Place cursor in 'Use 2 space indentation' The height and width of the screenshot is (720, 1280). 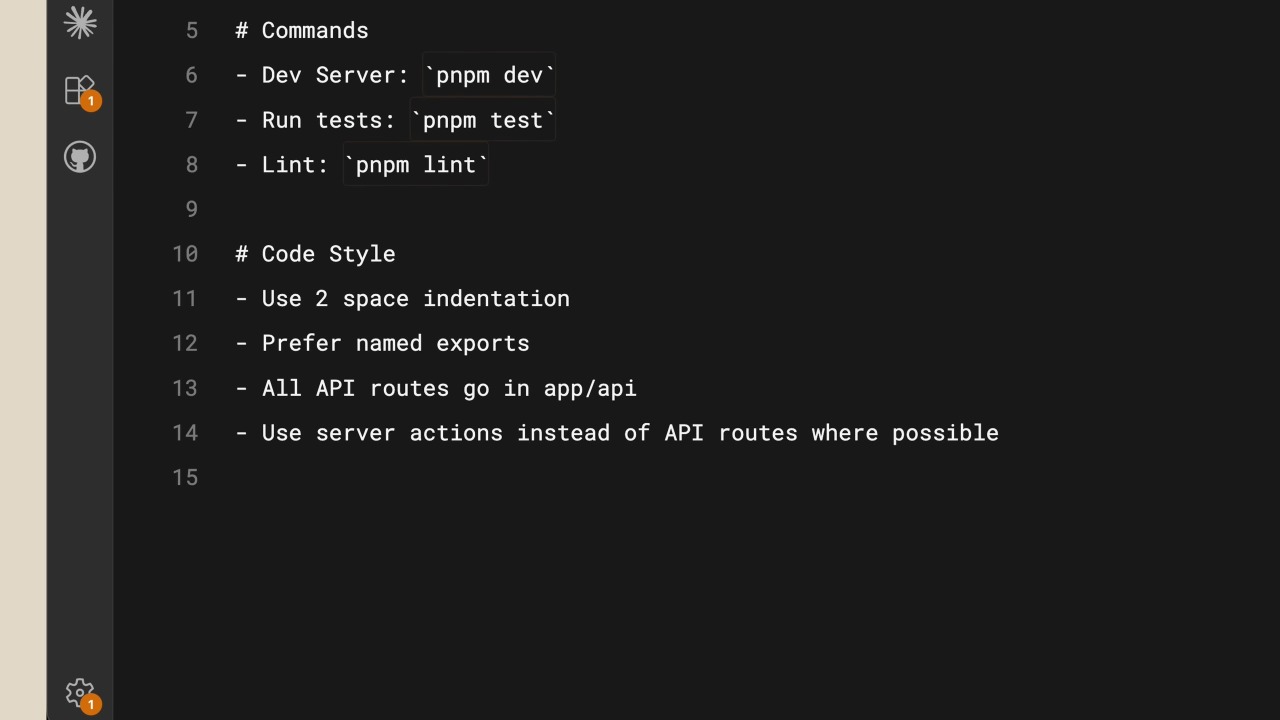[416, 299]
